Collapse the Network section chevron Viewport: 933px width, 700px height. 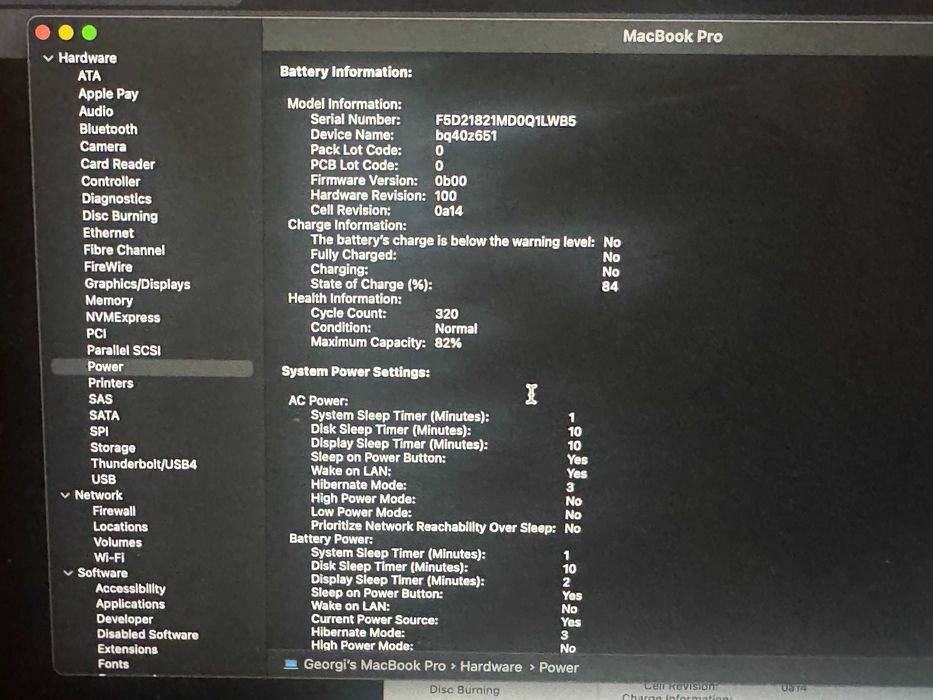pos(65,495)
